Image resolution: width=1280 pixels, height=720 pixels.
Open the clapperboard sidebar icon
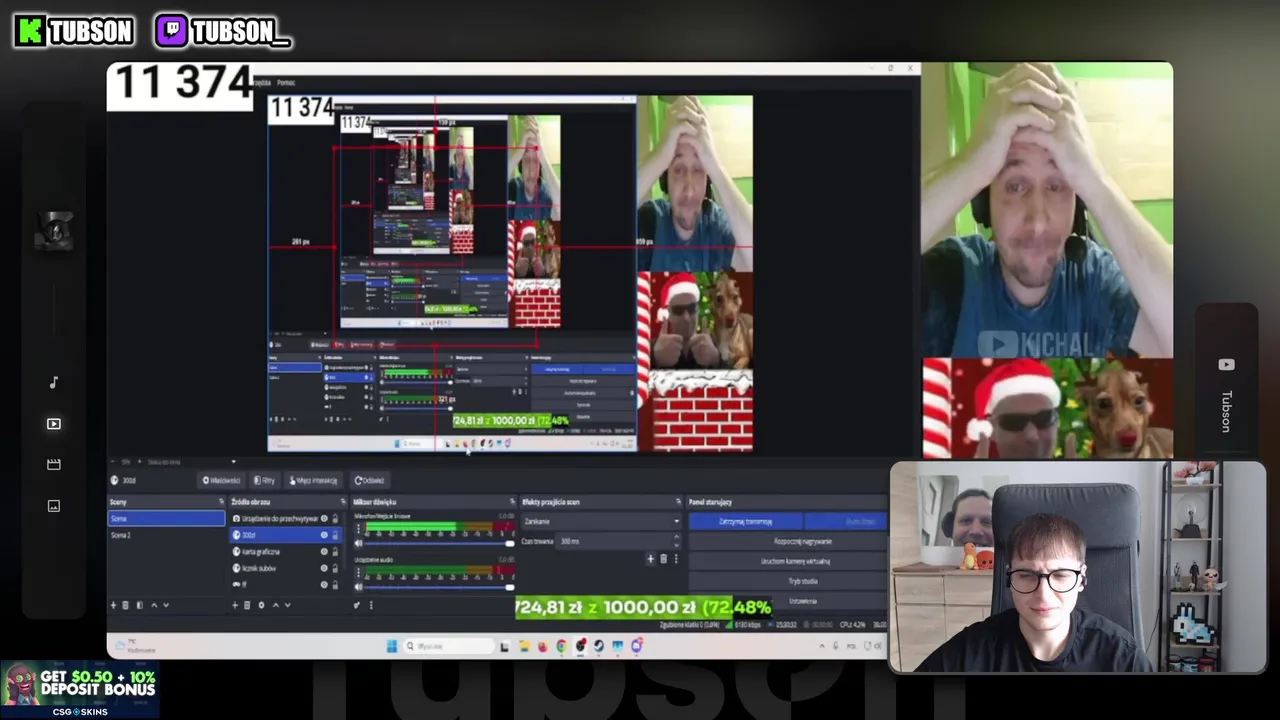tap(54, 464)
